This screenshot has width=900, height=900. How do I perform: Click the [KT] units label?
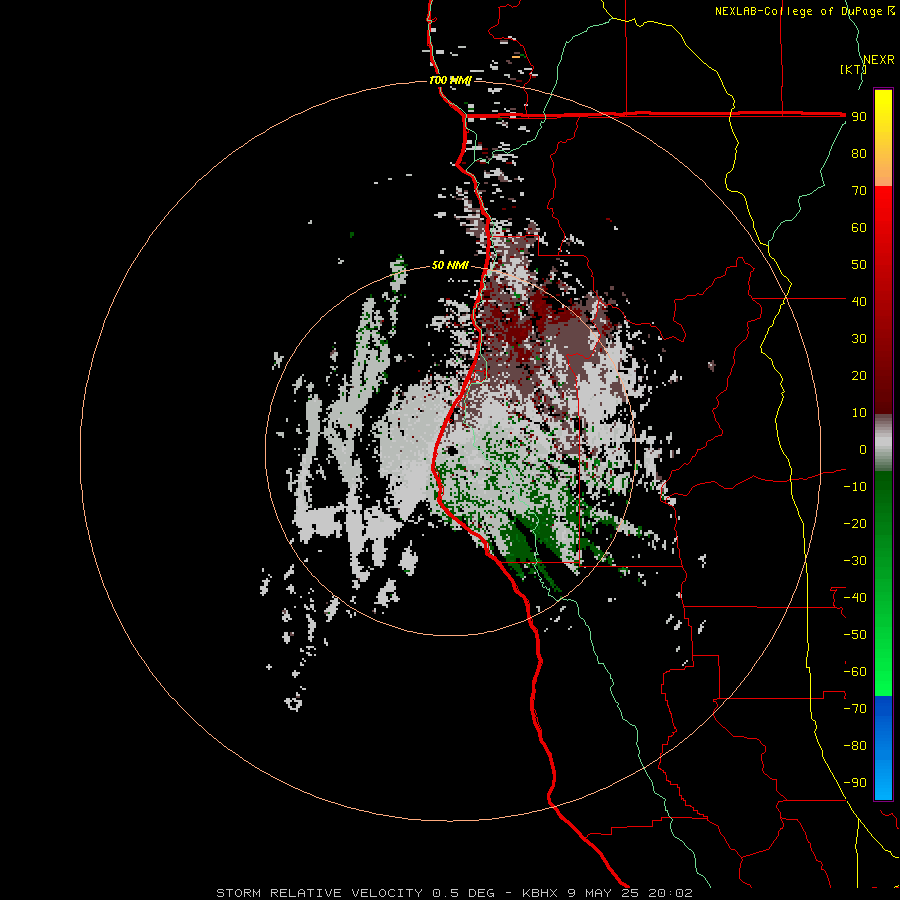[x=852, y=69]
